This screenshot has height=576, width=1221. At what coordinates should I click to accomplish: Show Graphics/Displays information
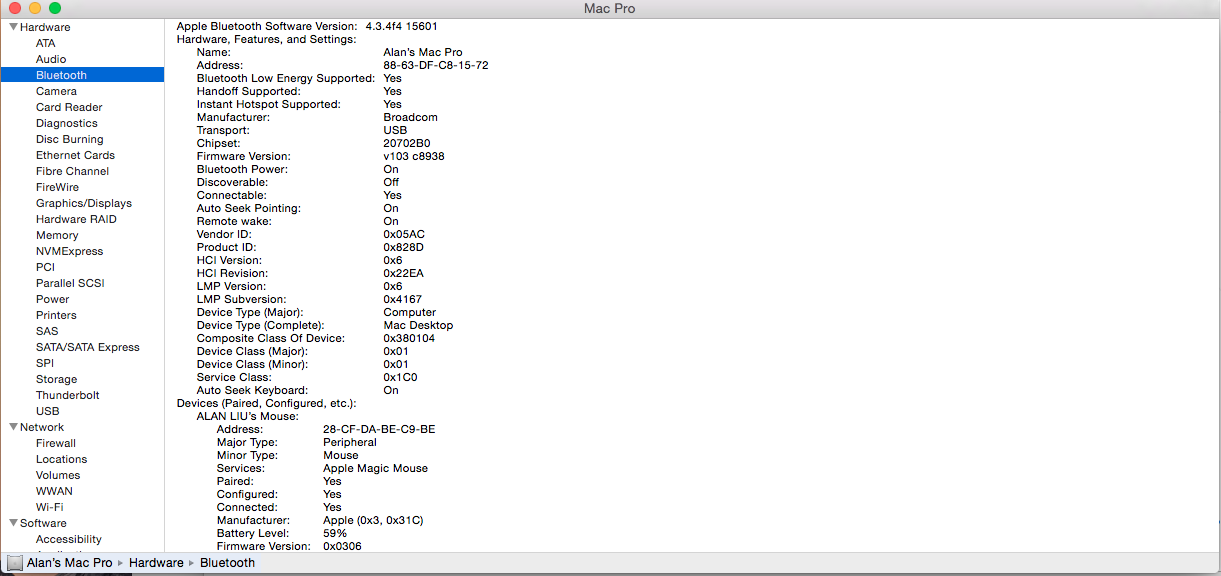[x=84, y=203]
